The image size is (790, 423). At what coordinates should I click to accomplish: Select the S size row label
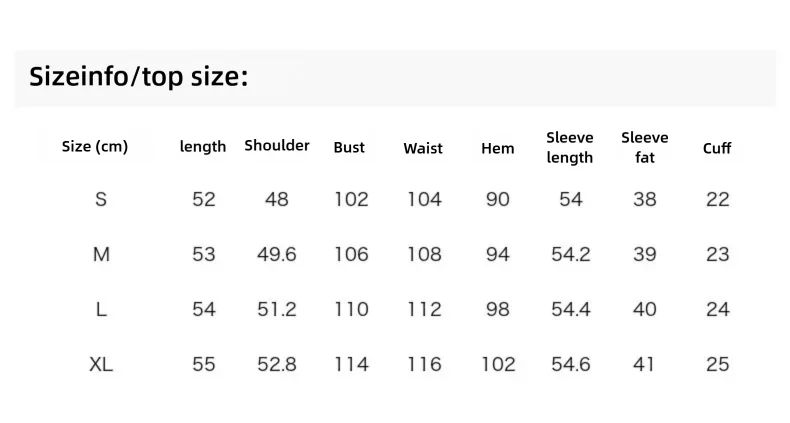101,199
